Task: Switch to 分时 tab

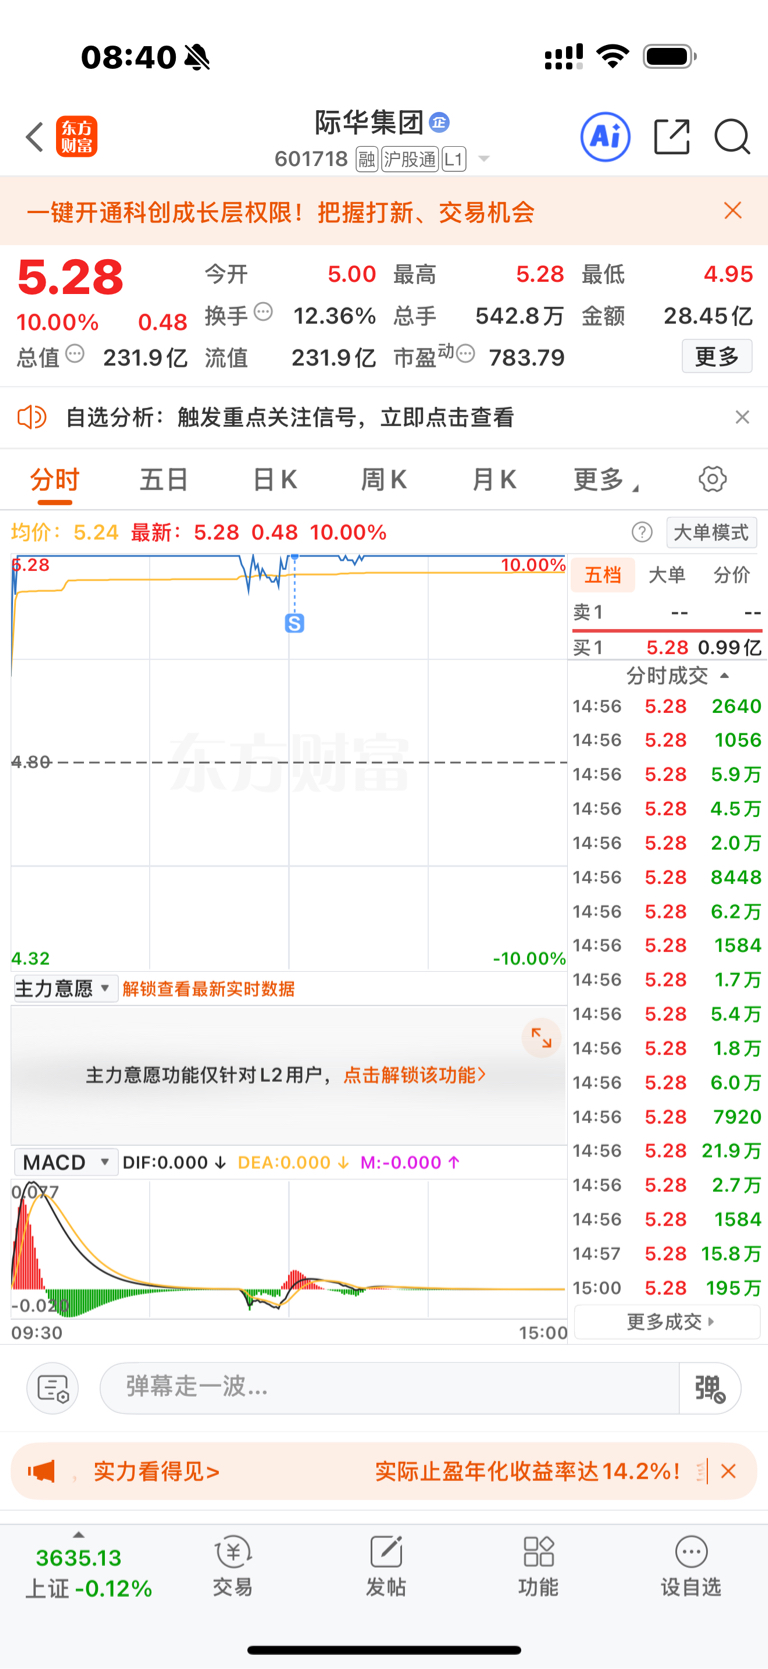Action: [x=54, y=480]
